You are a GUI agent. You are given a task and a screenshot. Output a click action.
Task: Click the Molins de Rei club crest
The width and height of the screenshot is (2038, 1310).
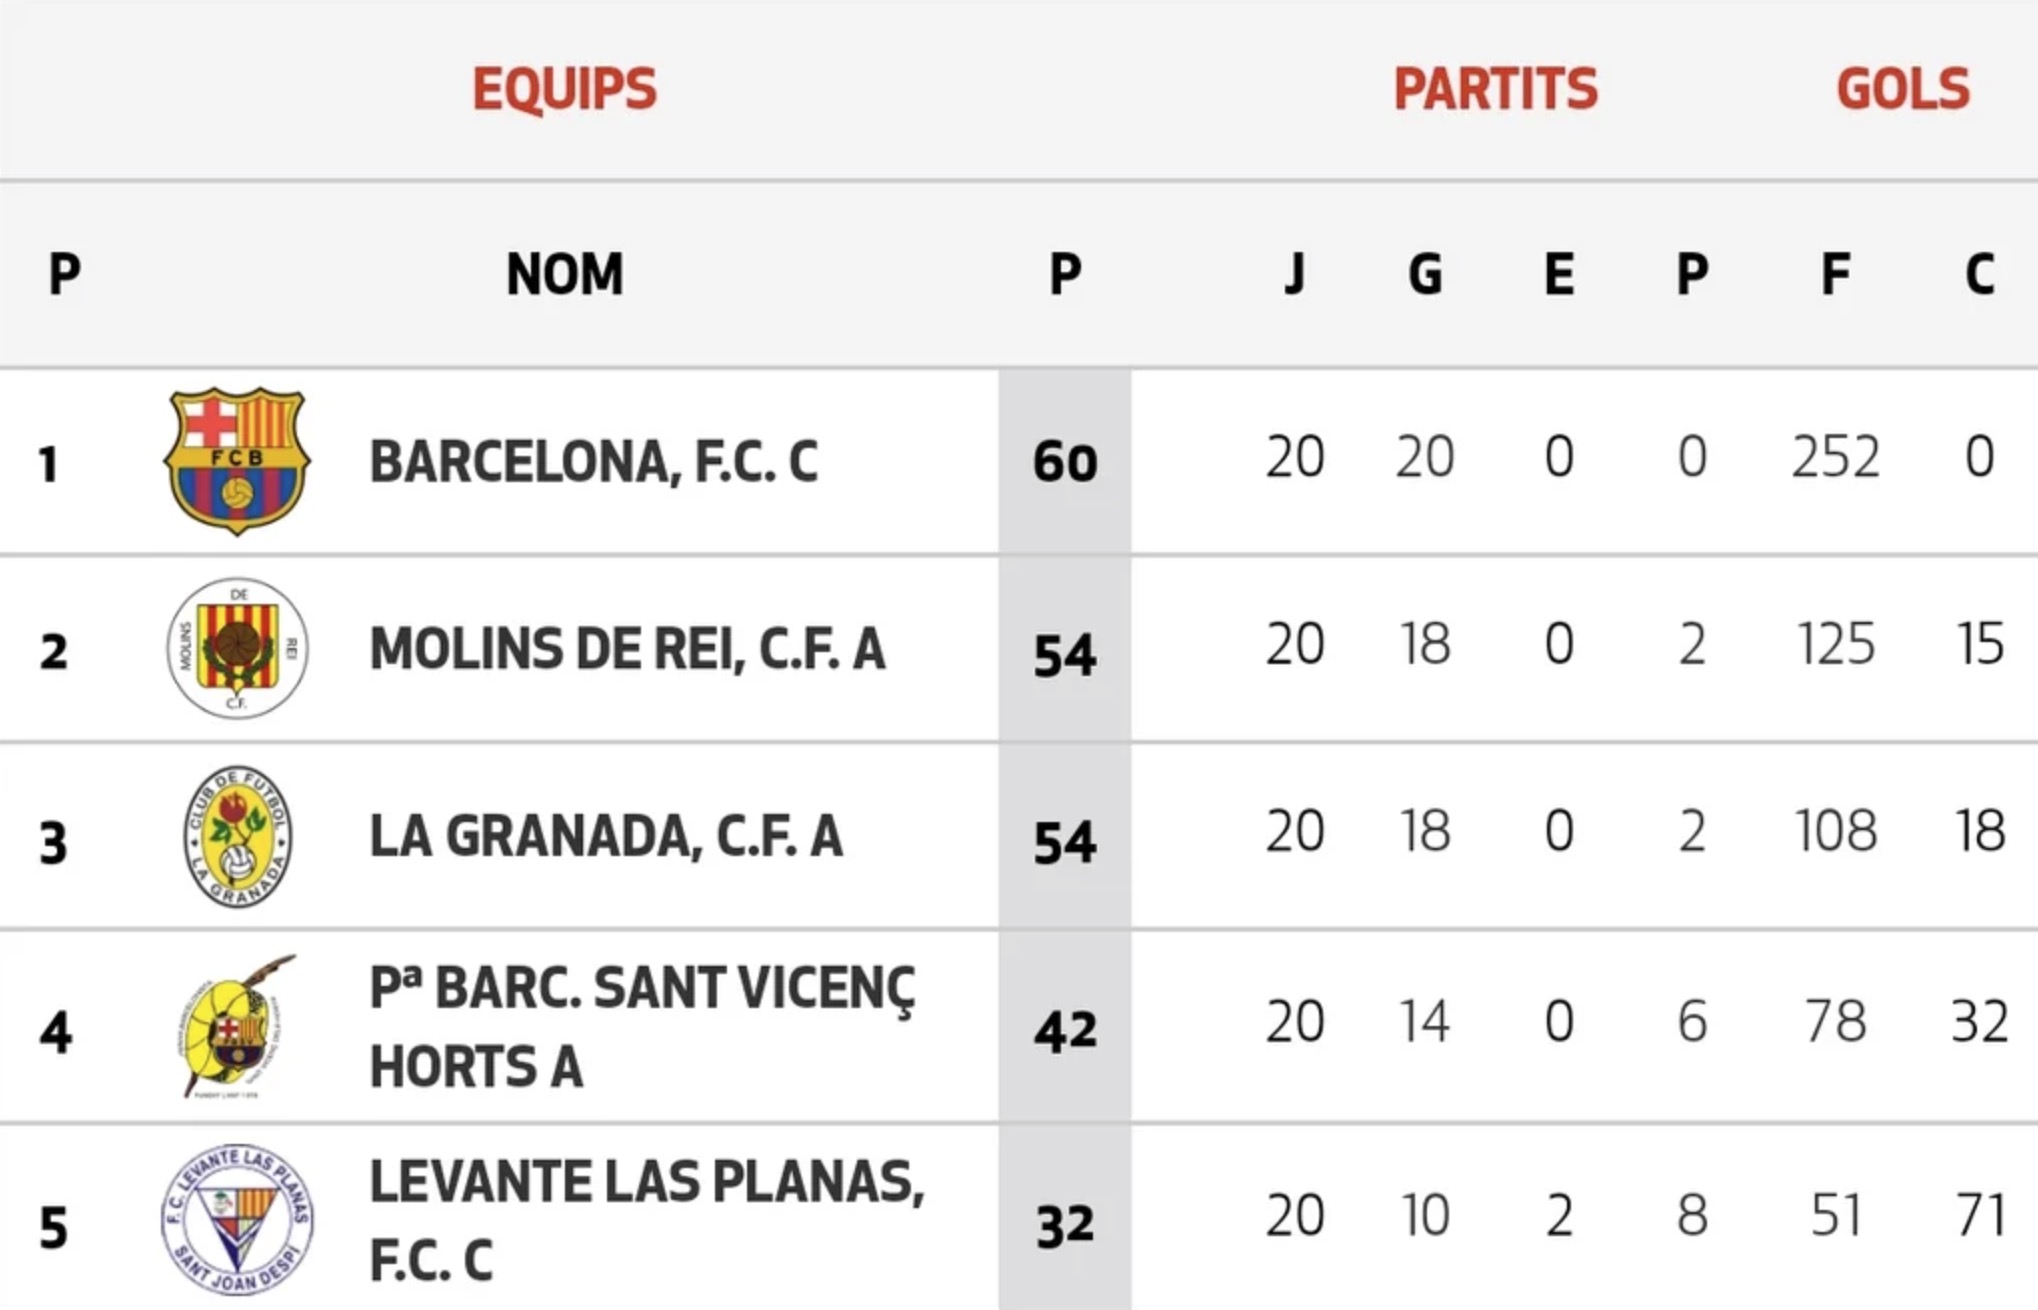pyautogui.click(x=237, y=648)
